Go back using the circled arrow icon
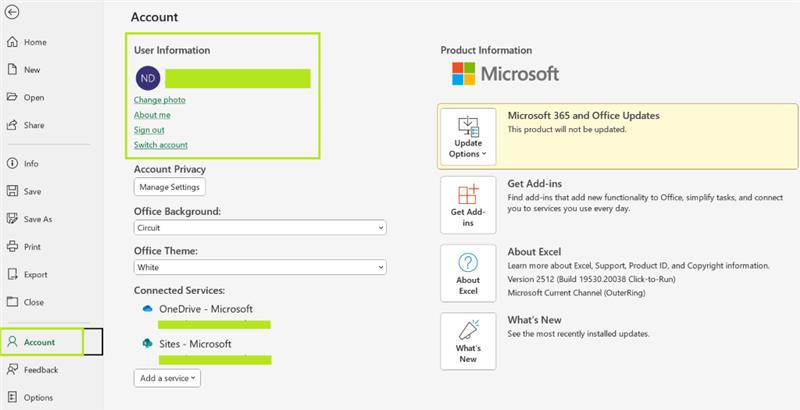The height and width of the screenshot is (410, 800). tap(12, 12)
